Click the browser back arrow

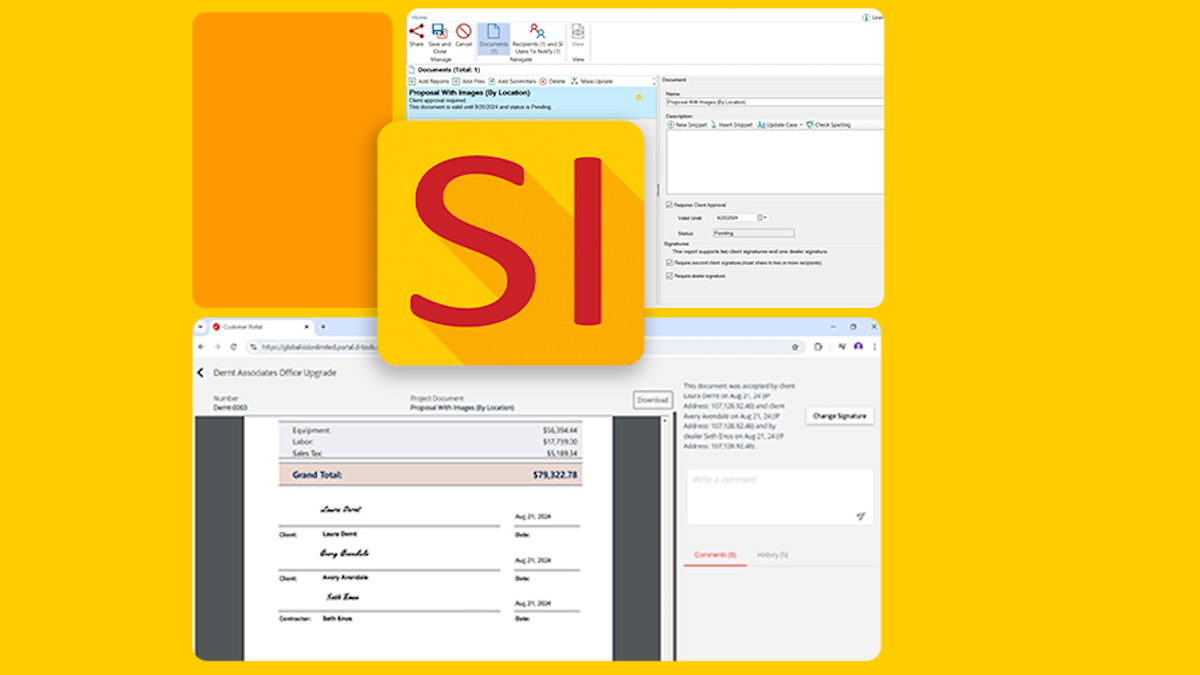click(x=201, y=346)
